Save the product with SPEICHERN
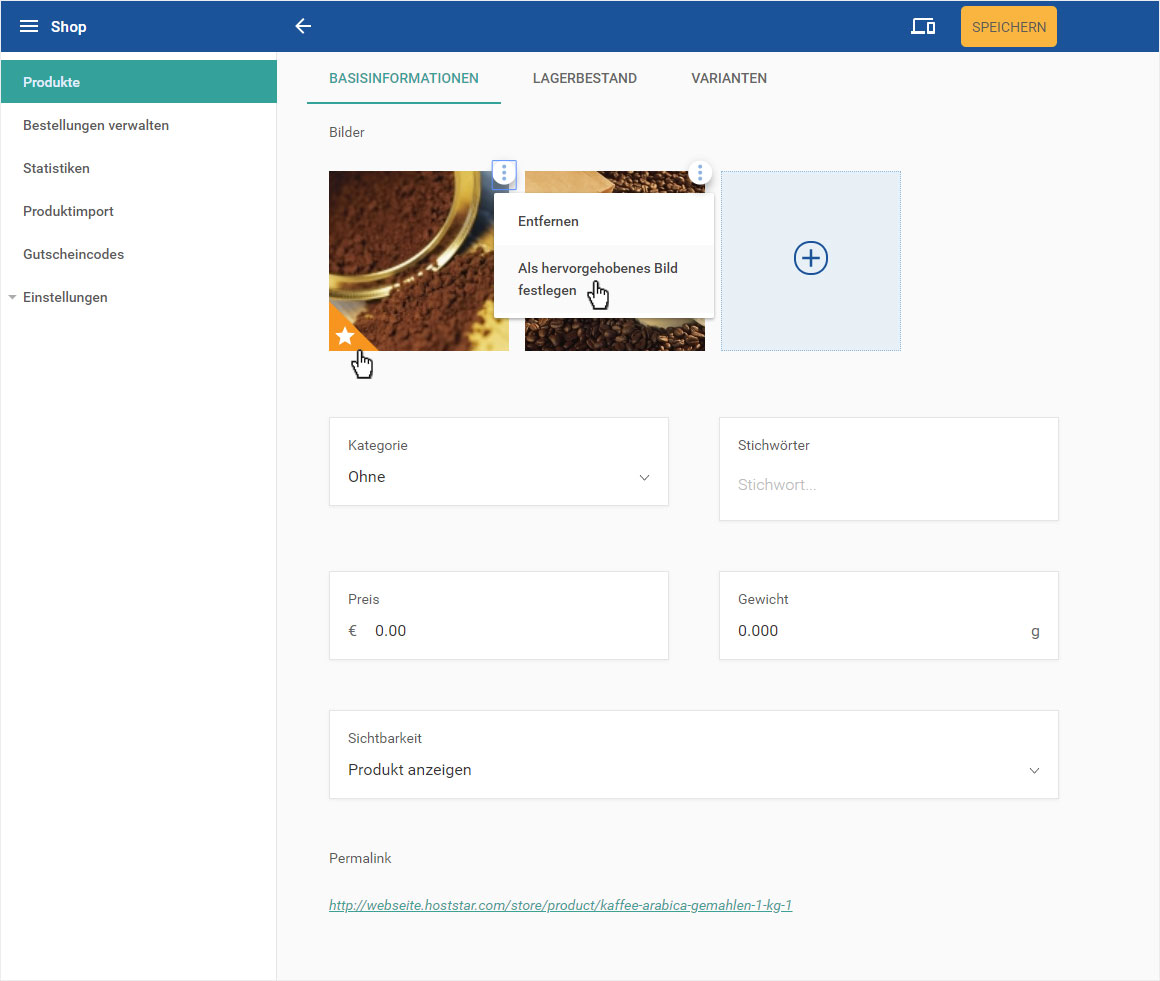Viewport: 1160px width, 981px height. click(1008, 27)
